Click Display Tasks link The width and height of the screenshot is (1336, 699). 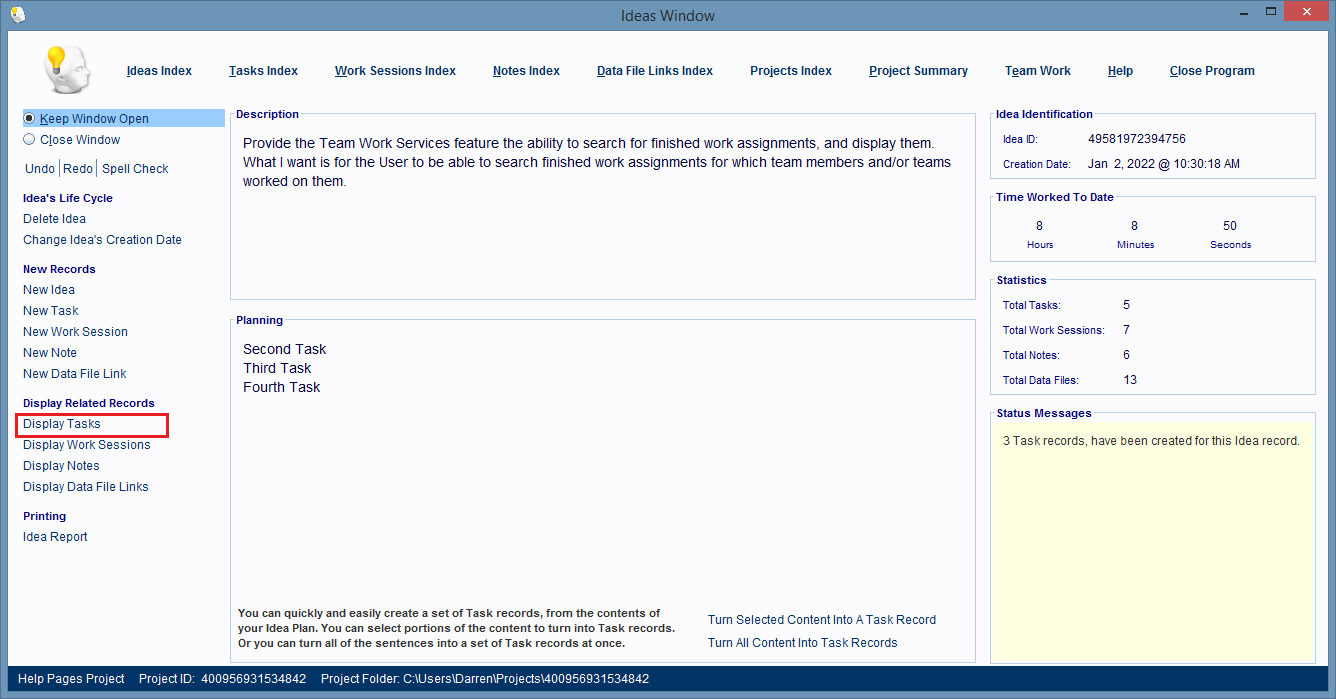pyautogui.click(x=62, y=424)
